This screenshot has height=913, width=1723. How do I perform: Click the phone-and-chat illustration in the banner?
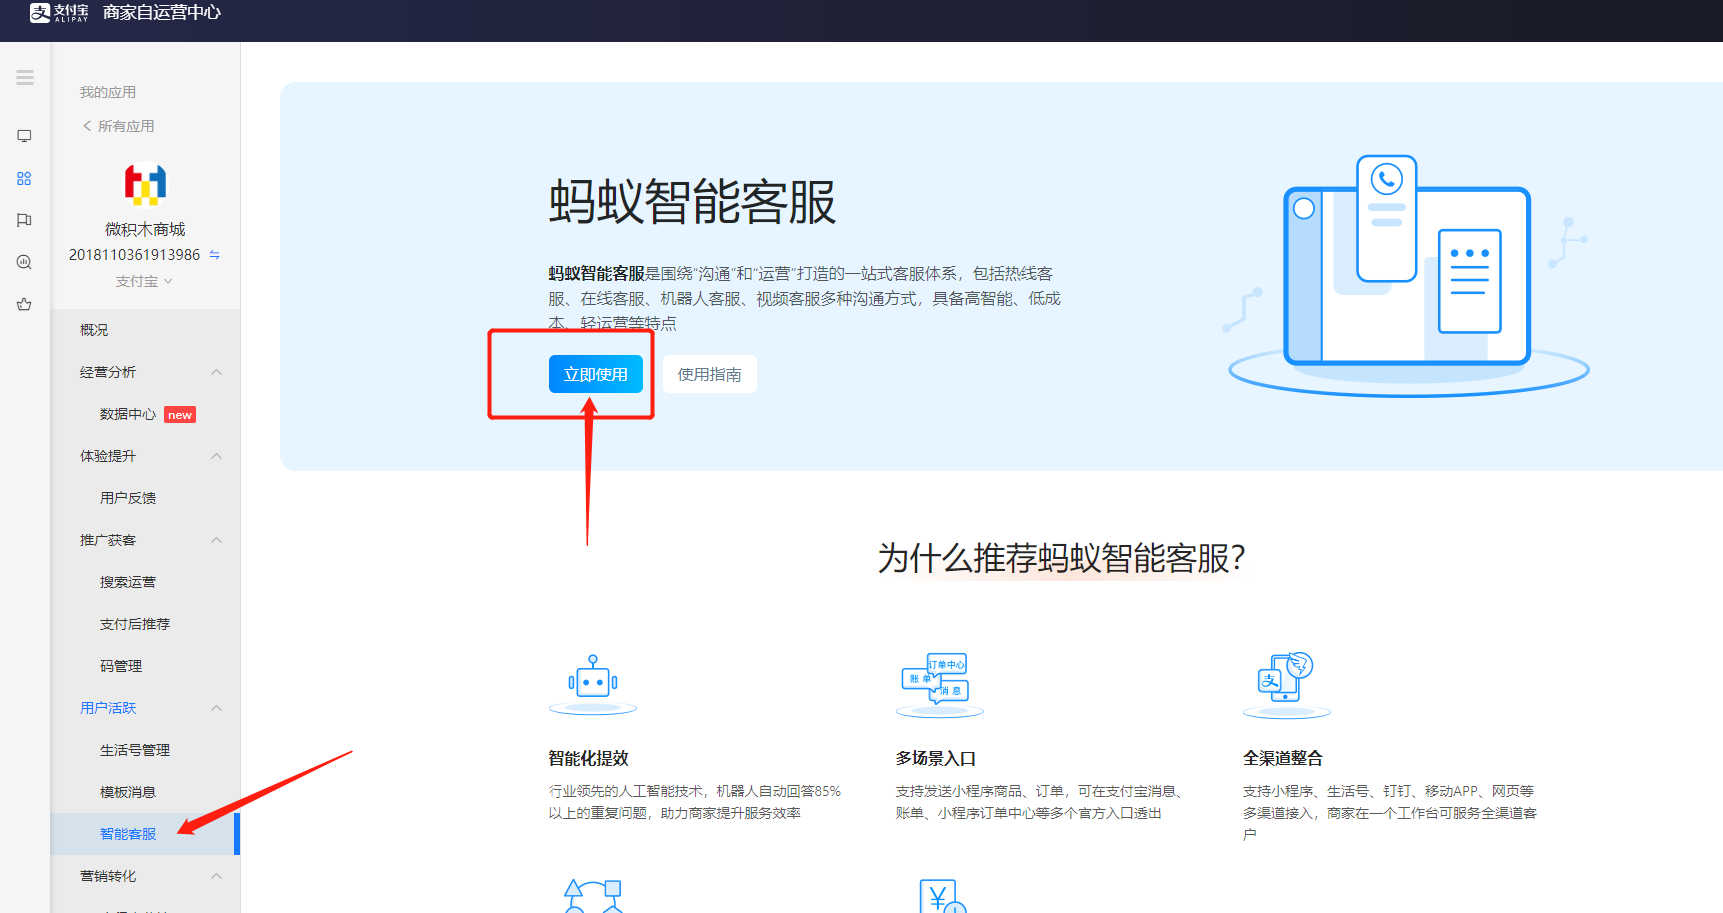click(1408, 275)
